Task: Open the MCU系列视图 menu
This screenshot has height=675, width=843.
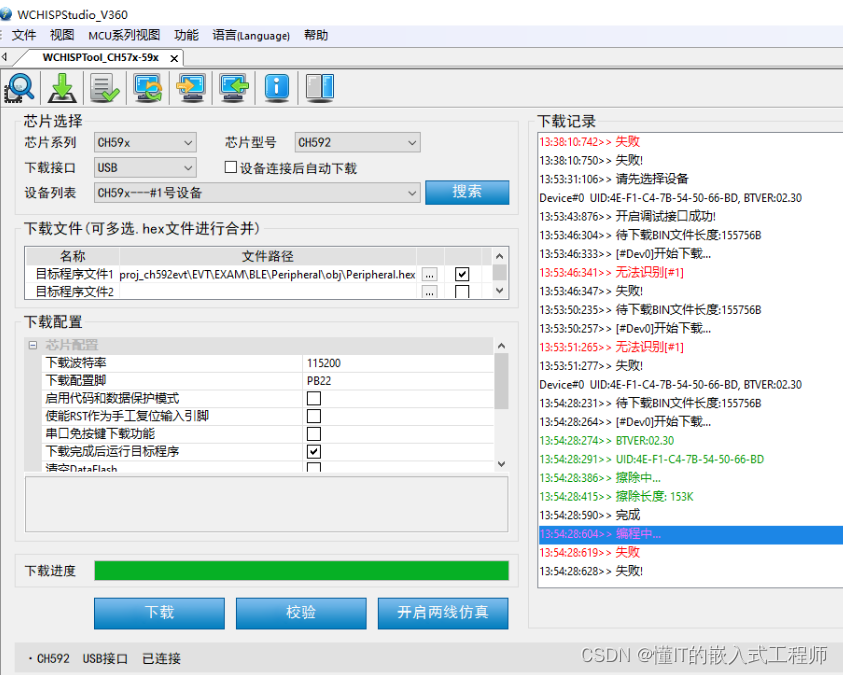Action: click(124, 35)
